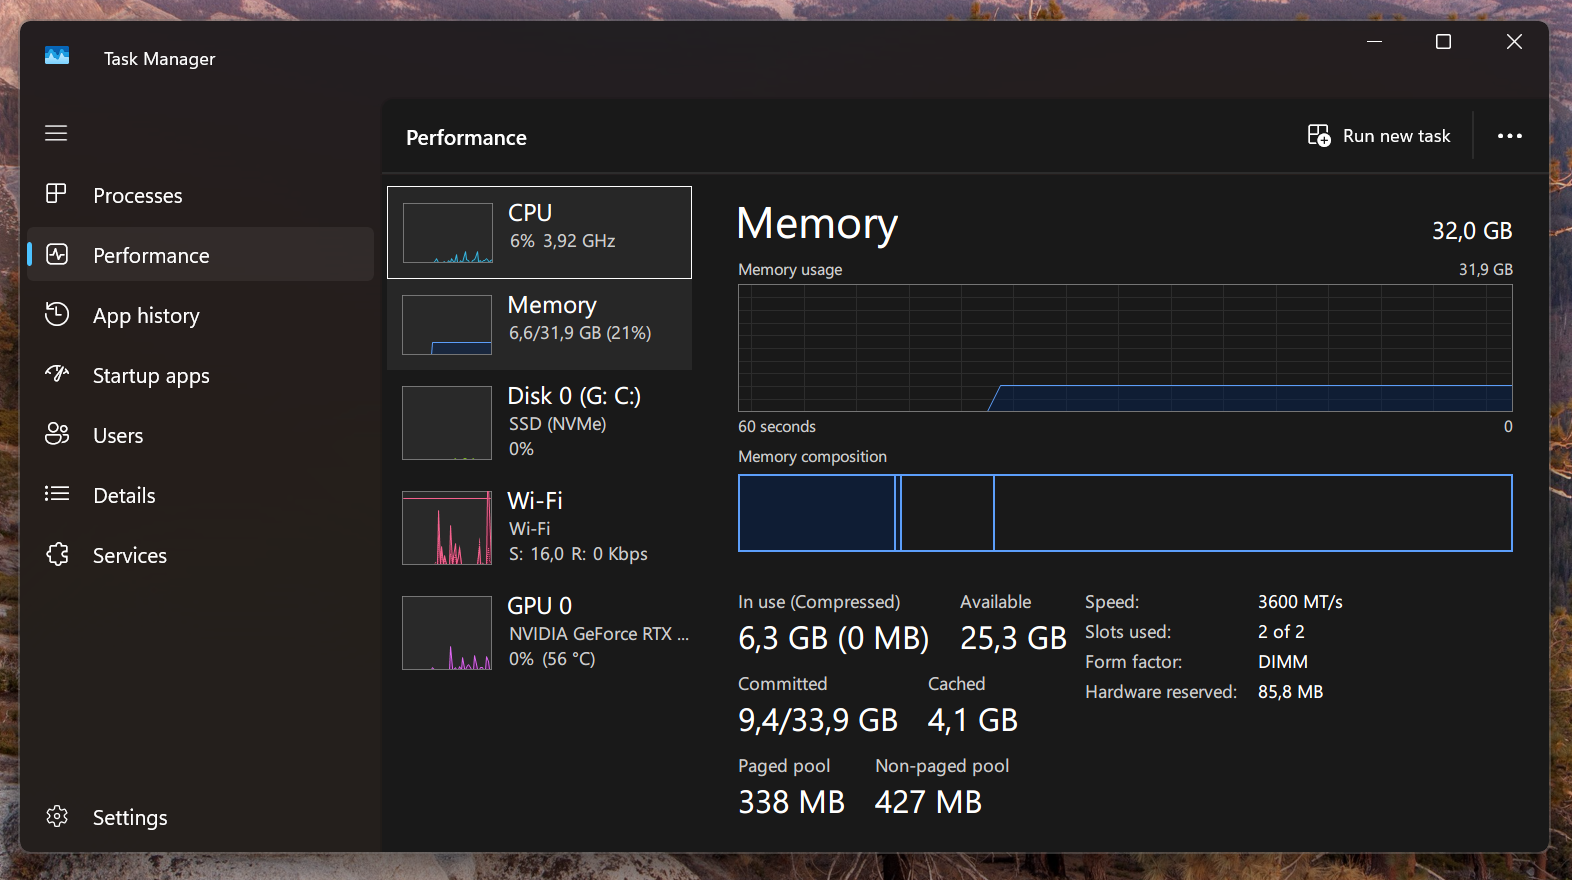
Task: Open App history via its clock icon
Action: coord(57,315)
